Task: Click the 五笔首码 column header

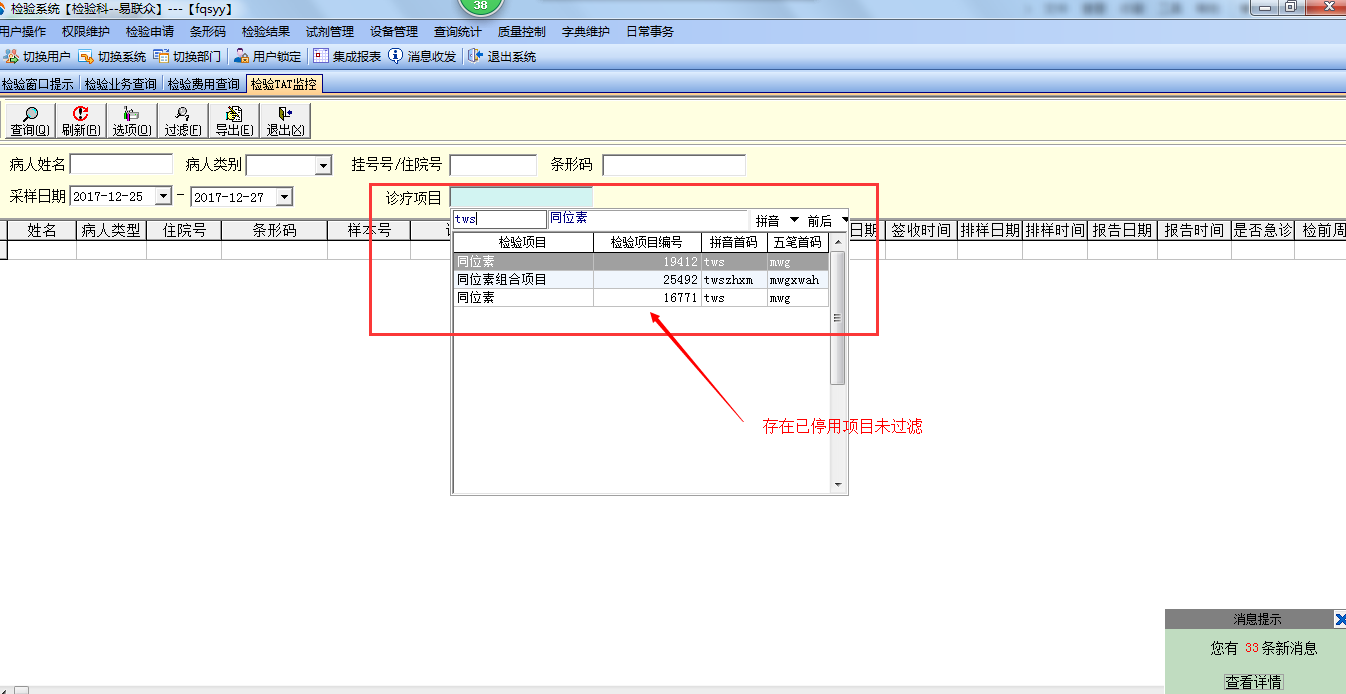Action: tap(798, 242)
